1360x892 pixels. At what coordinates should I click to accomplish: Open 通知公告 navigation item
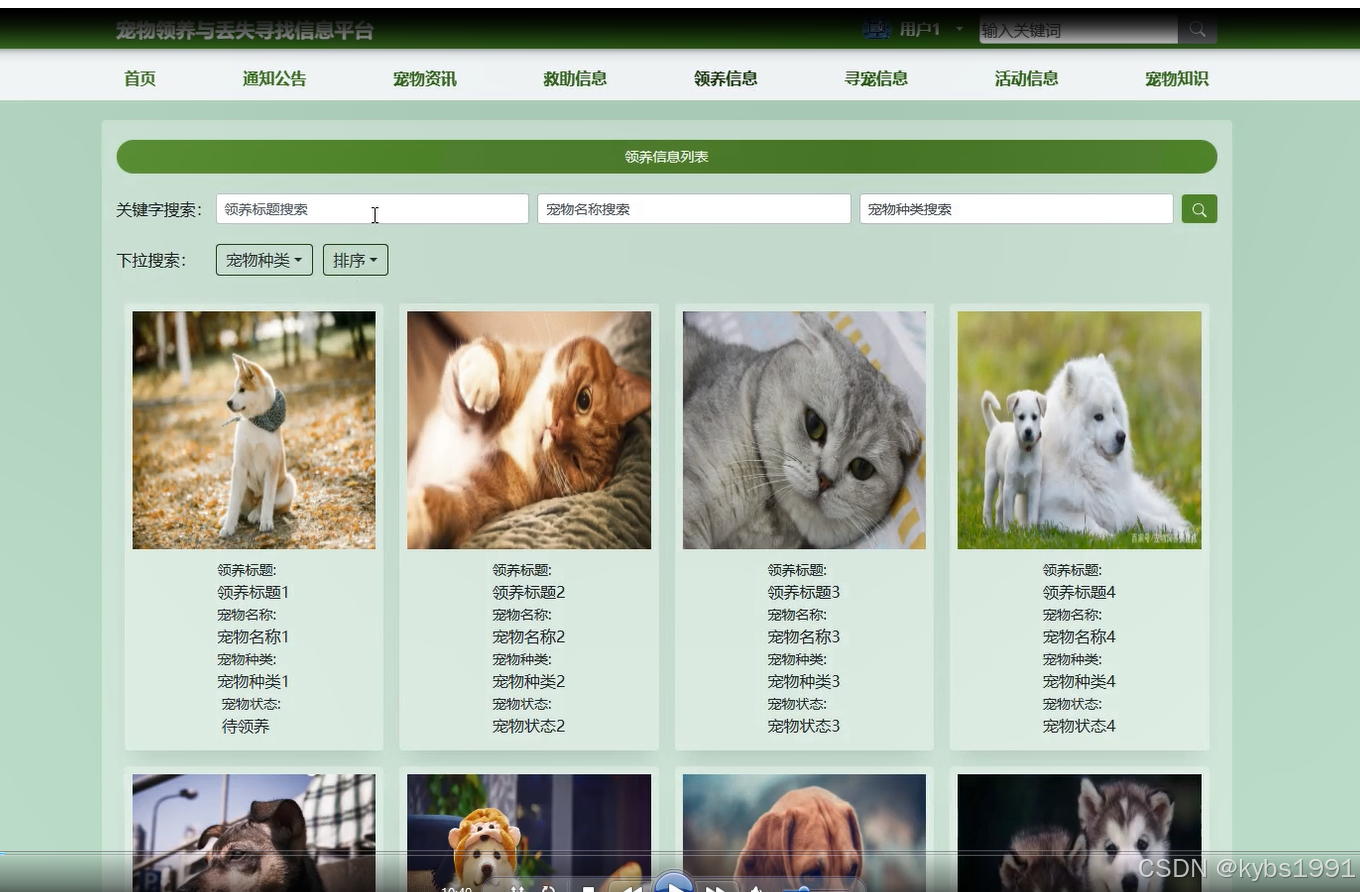pyautogui.click(x=274, y=79)
